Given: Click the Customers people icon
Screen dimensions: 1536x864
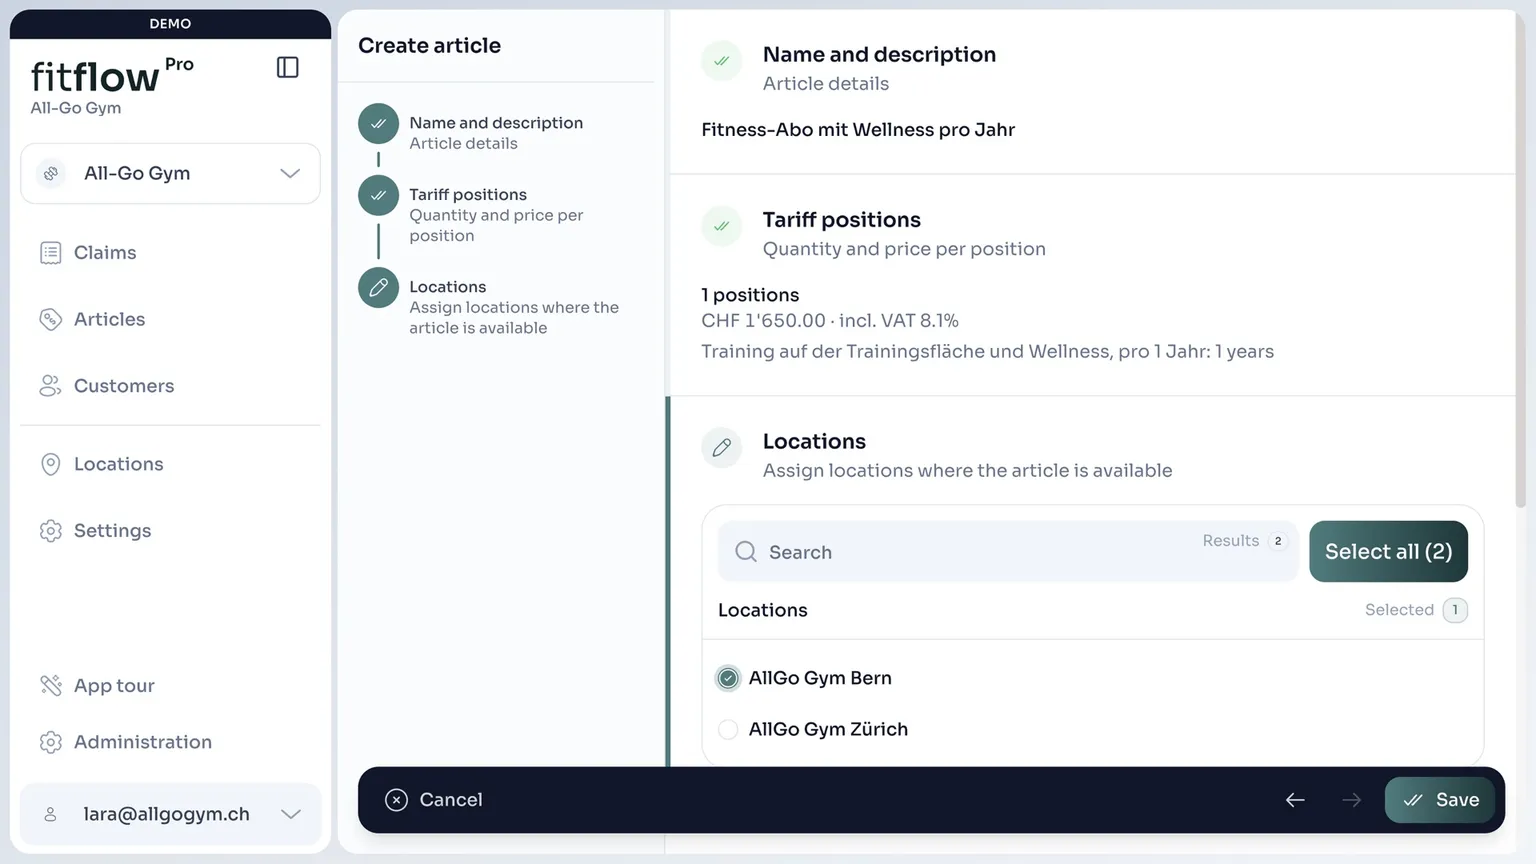Looking at the screenshot, I should 51,386.
